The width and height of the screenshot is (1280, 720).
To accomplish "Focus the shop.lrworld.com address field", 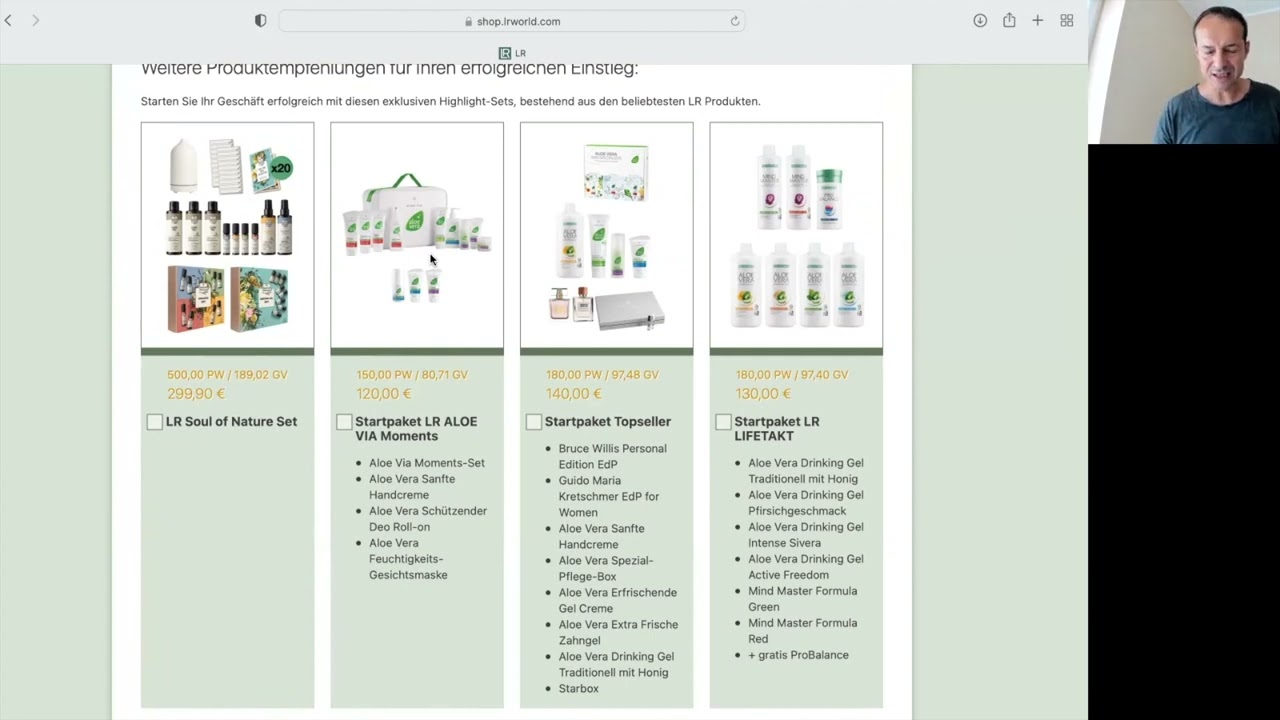I will point(512,21).
